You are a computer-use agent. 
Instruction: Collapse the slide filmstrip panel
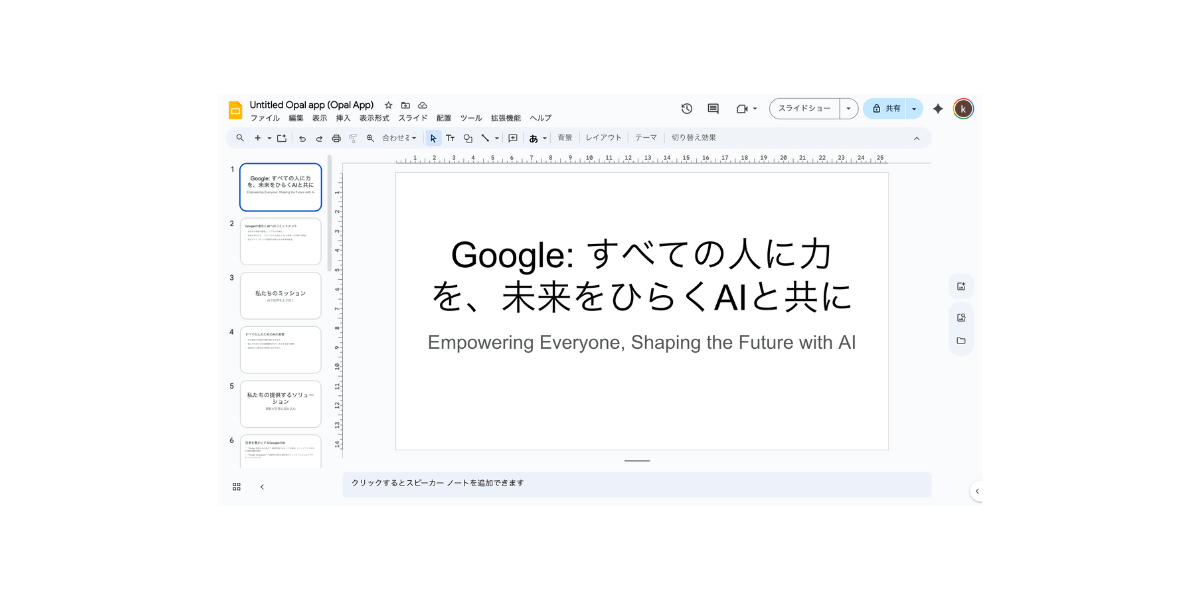pos(262,486)
